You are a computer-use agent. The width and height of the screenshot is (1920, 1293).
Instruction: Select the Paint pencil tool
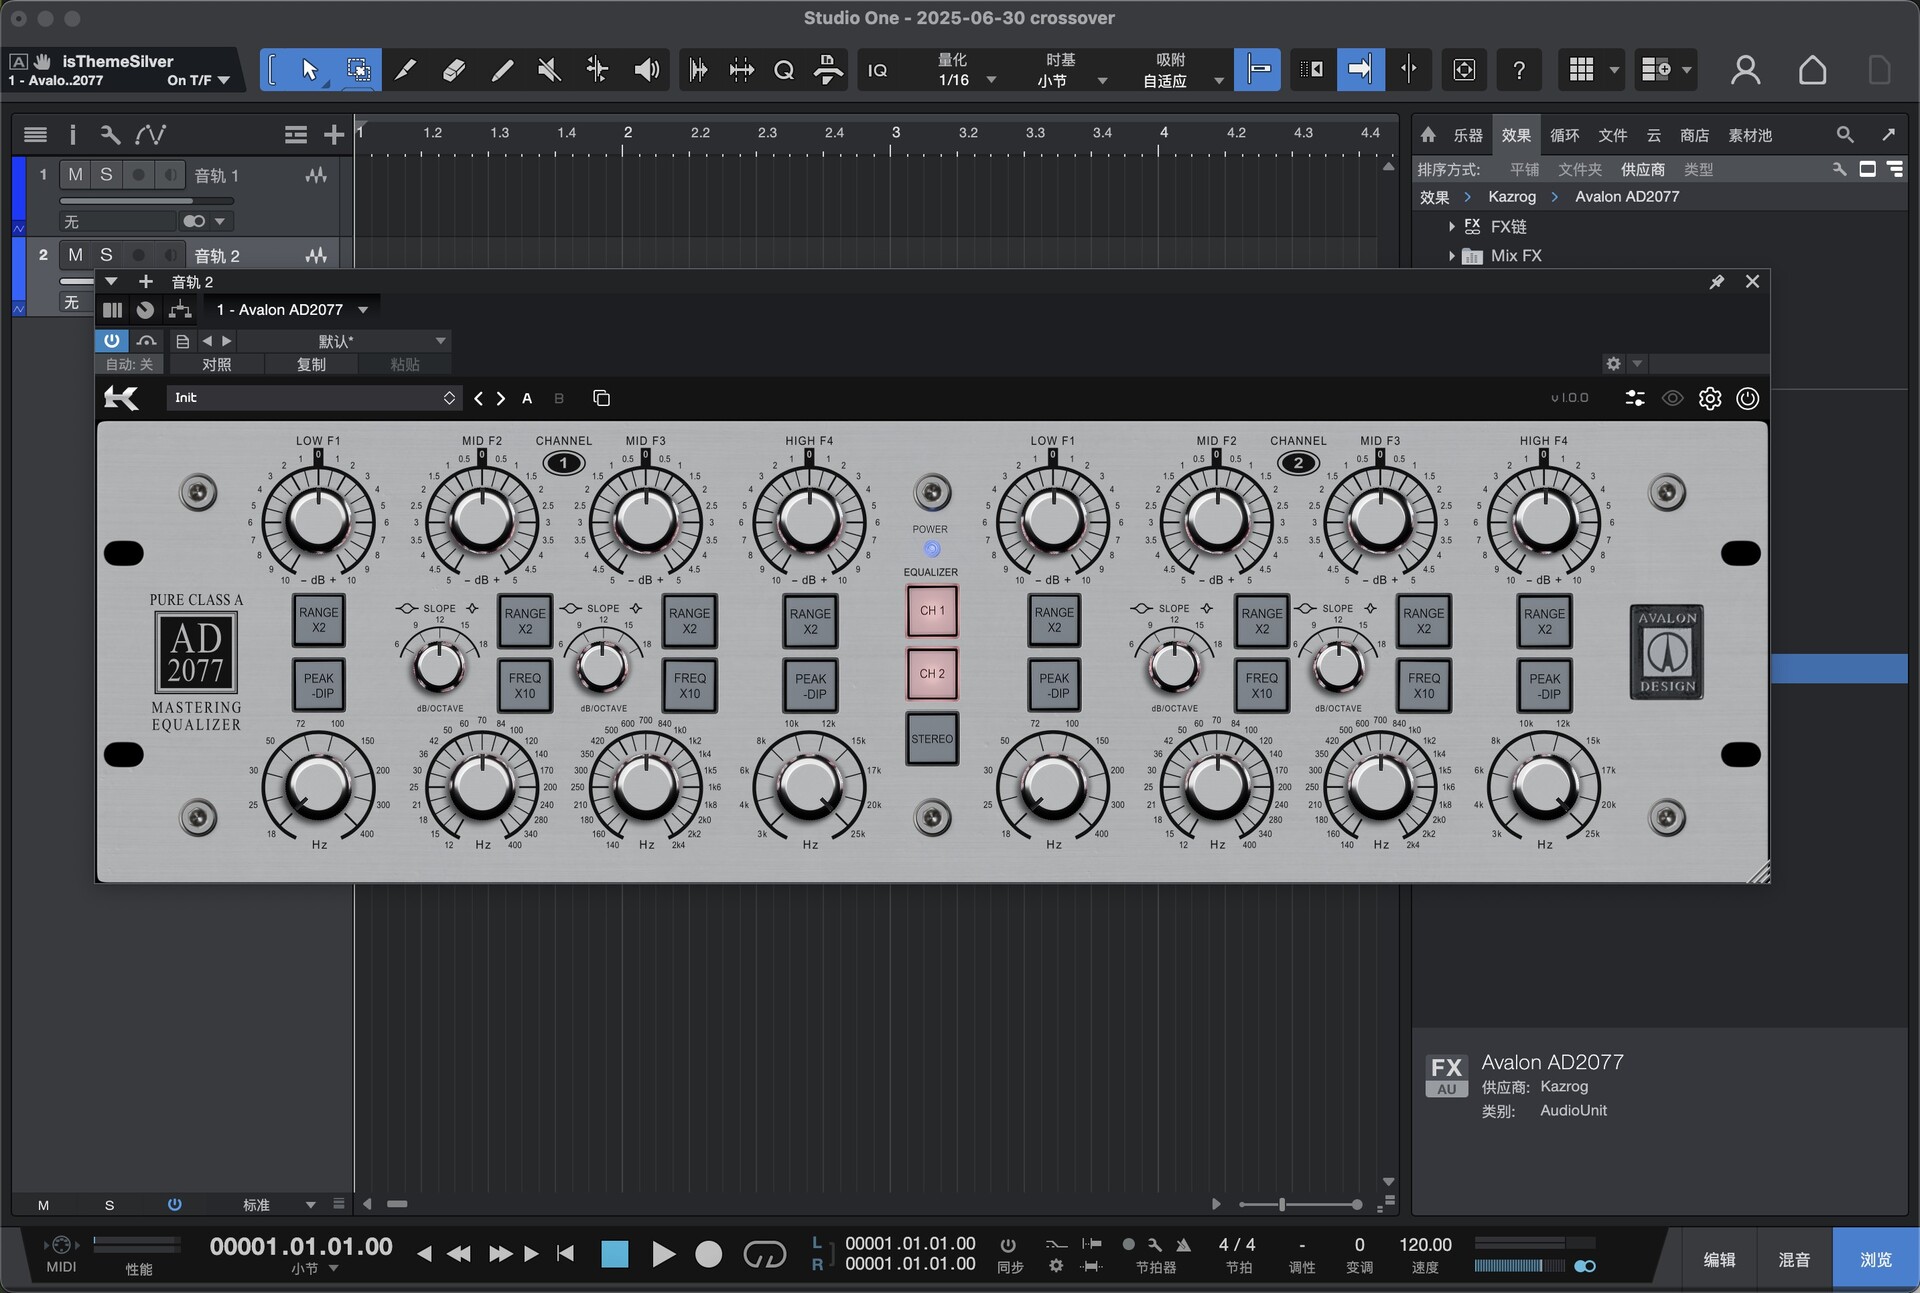[501, 69]
